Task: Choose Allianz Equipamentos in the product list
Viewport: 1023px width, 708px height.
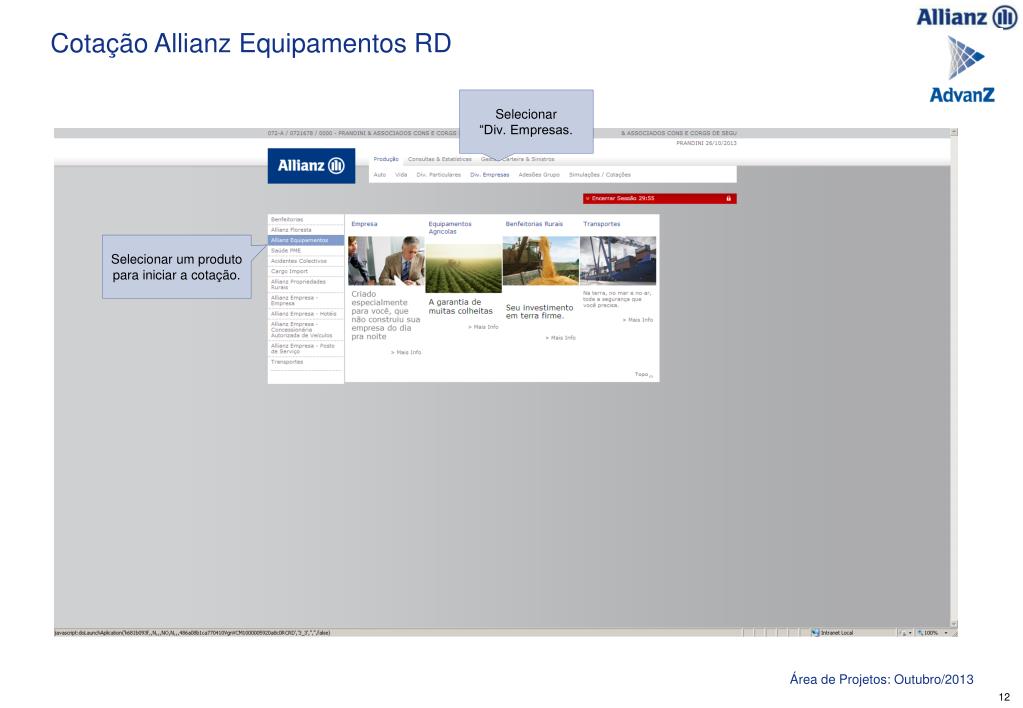Action: click(x=306, y=240)
